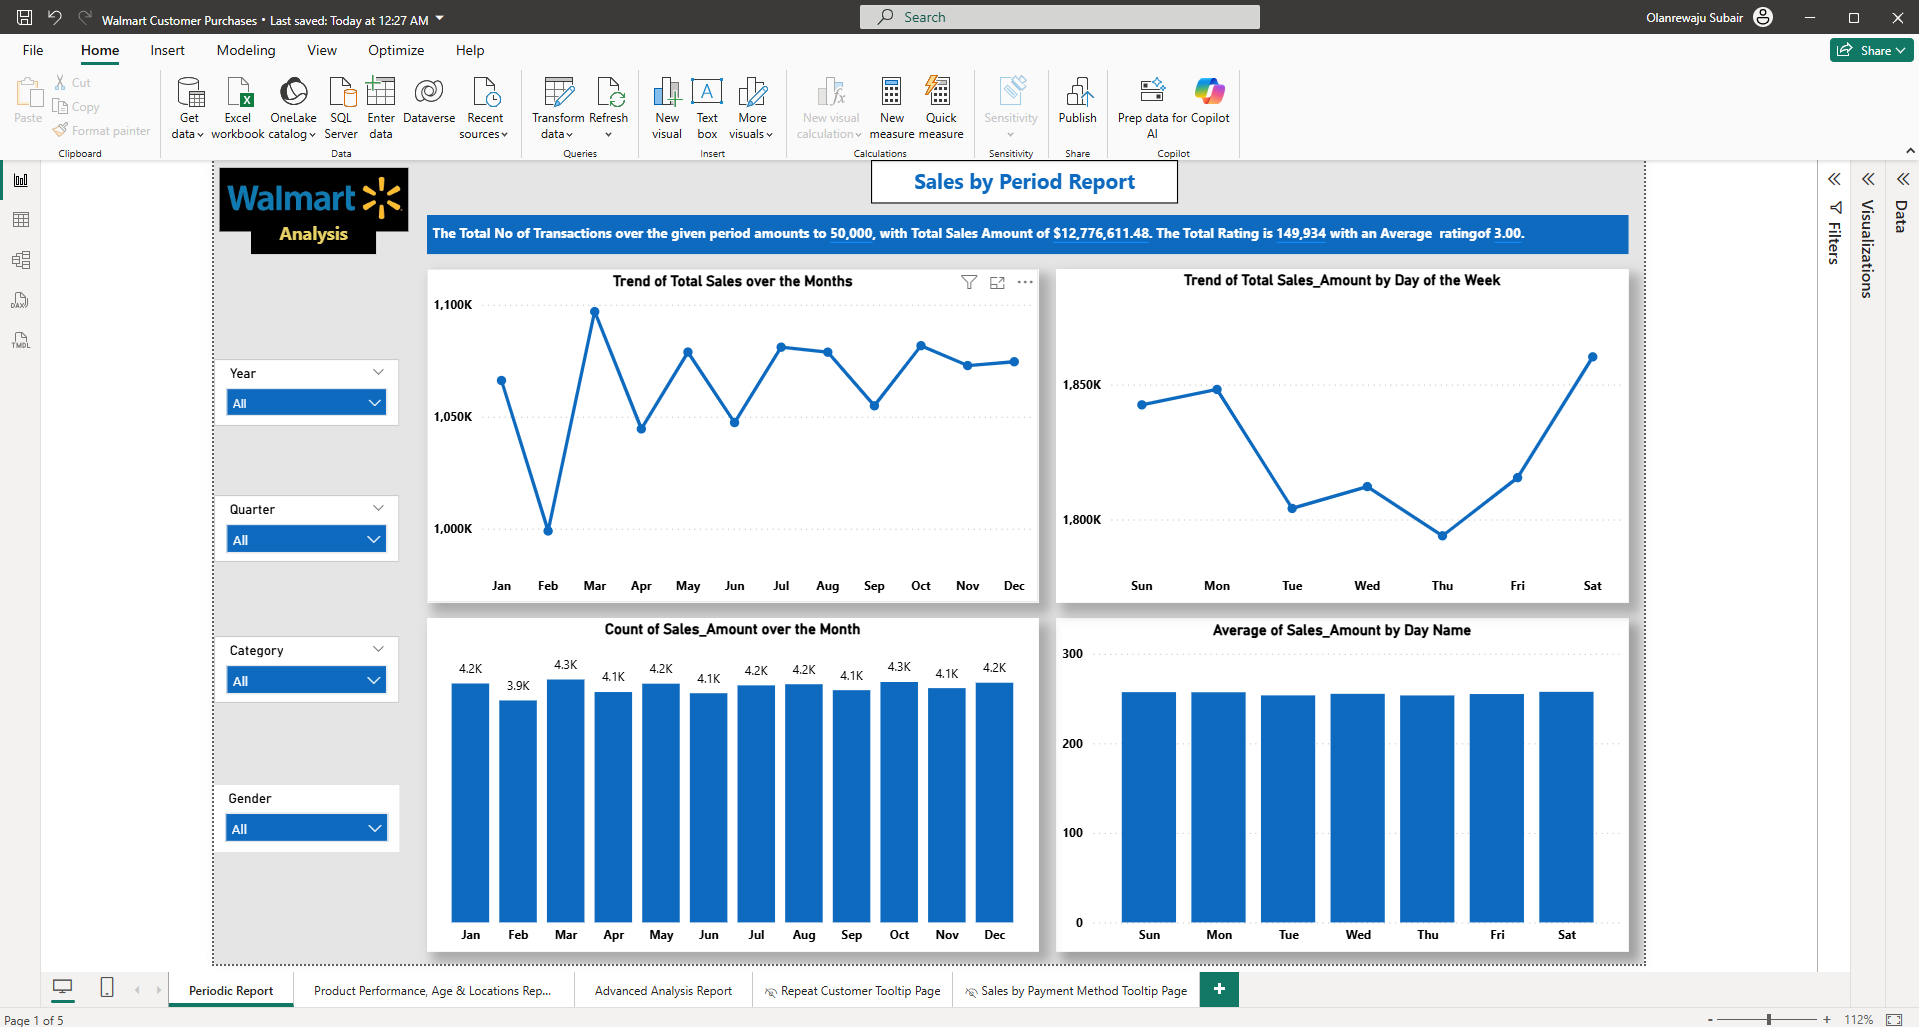
Task: Expand the Filters pane
Action: tap(1834, 179)
